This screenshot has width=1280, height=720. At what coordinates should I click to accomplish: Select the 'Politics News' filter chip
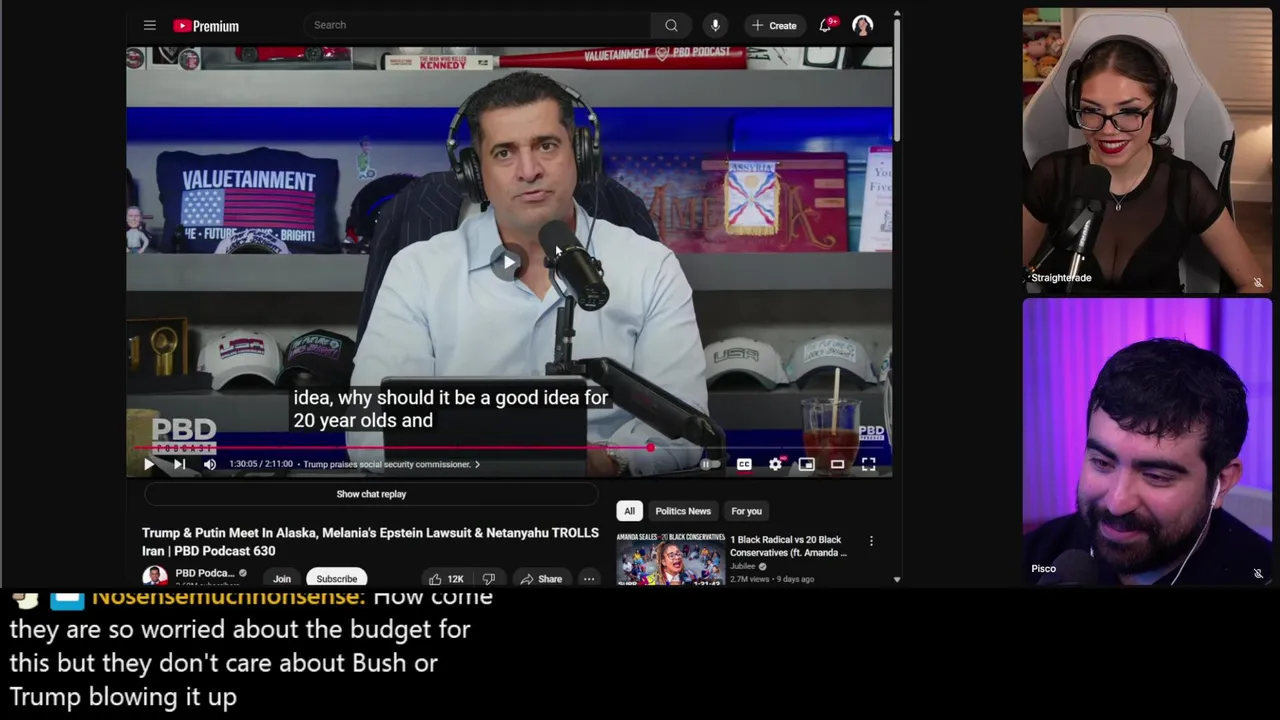[683, 511]
